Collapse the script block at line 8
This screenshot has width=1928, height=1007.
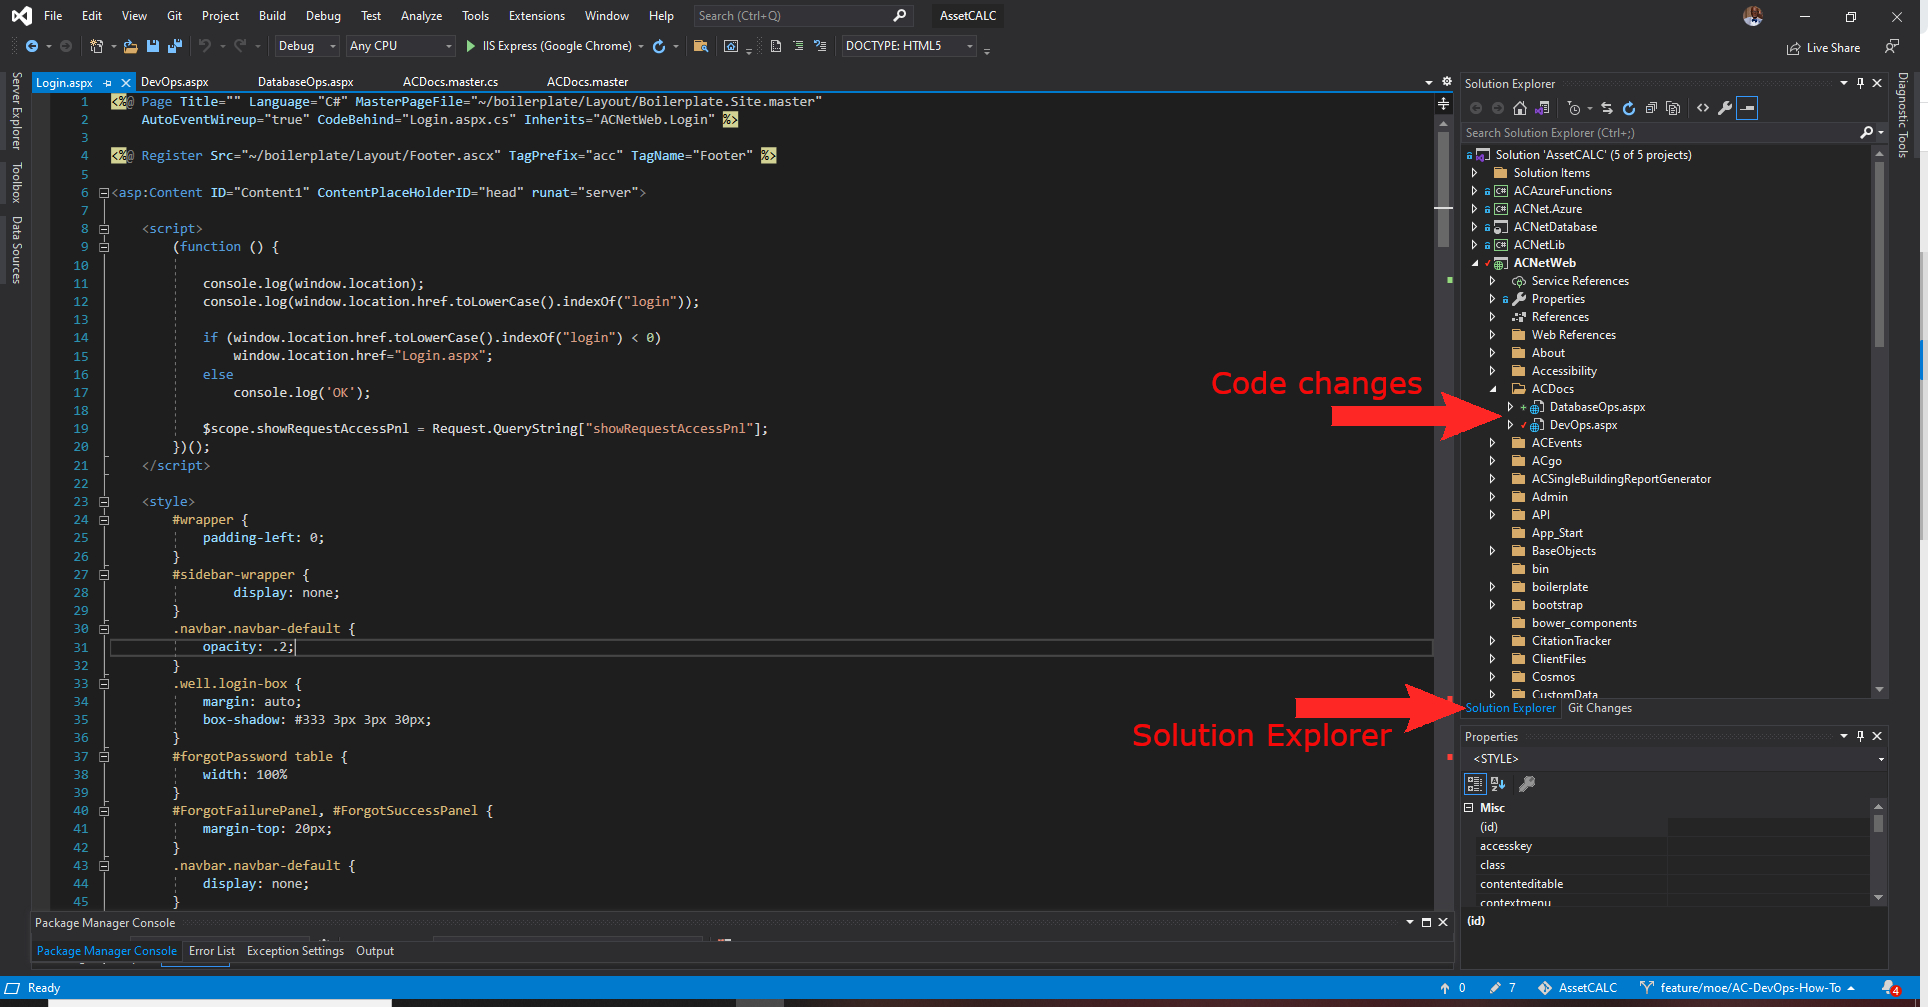coord(104,229)
